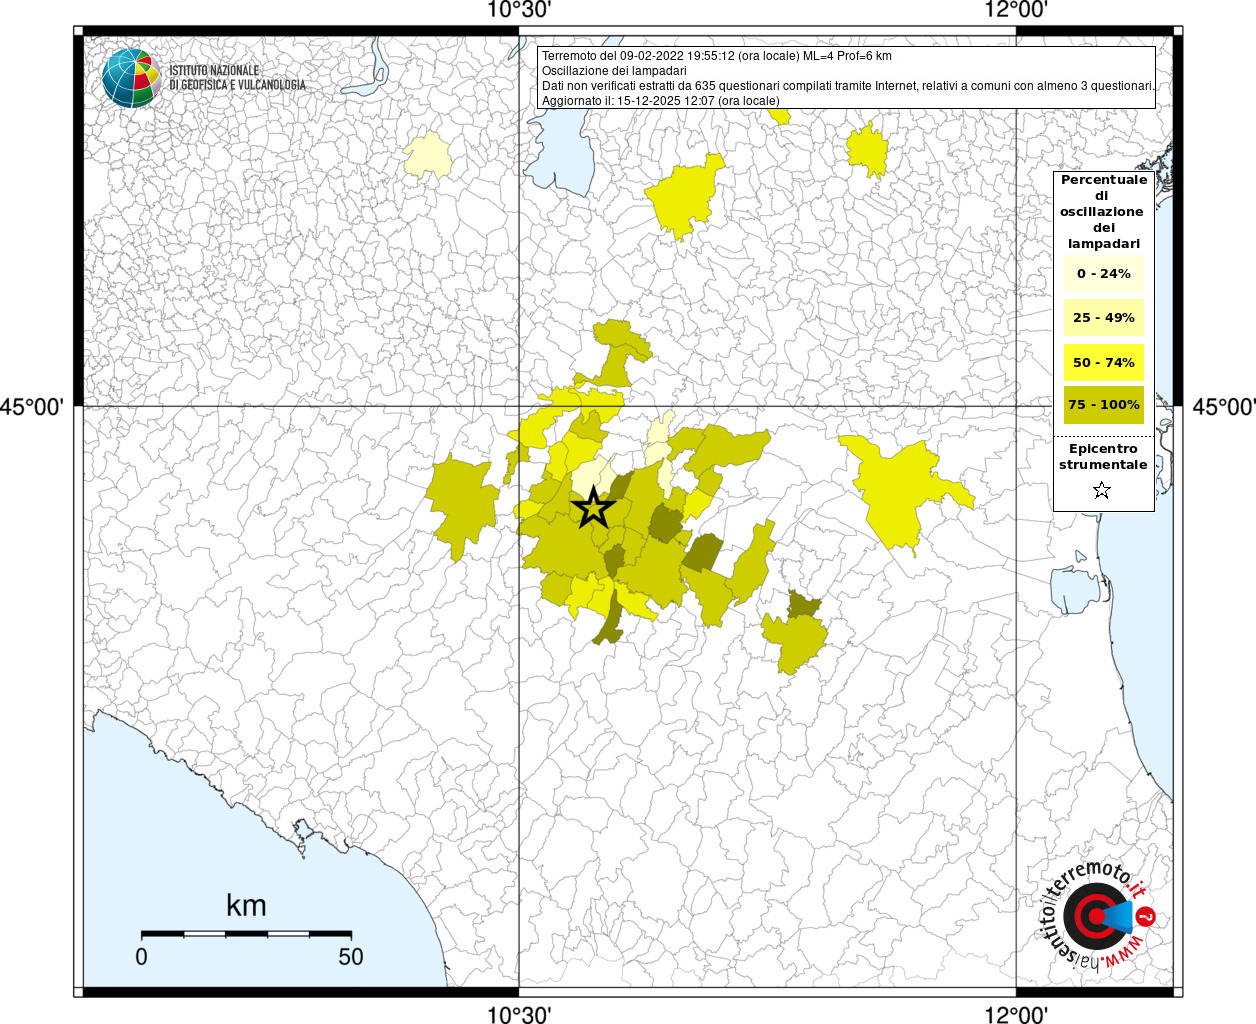Click the bottom 10°30' longitude label
The width and height of the screenshot is (1256, 1024).
[519, 1014]
